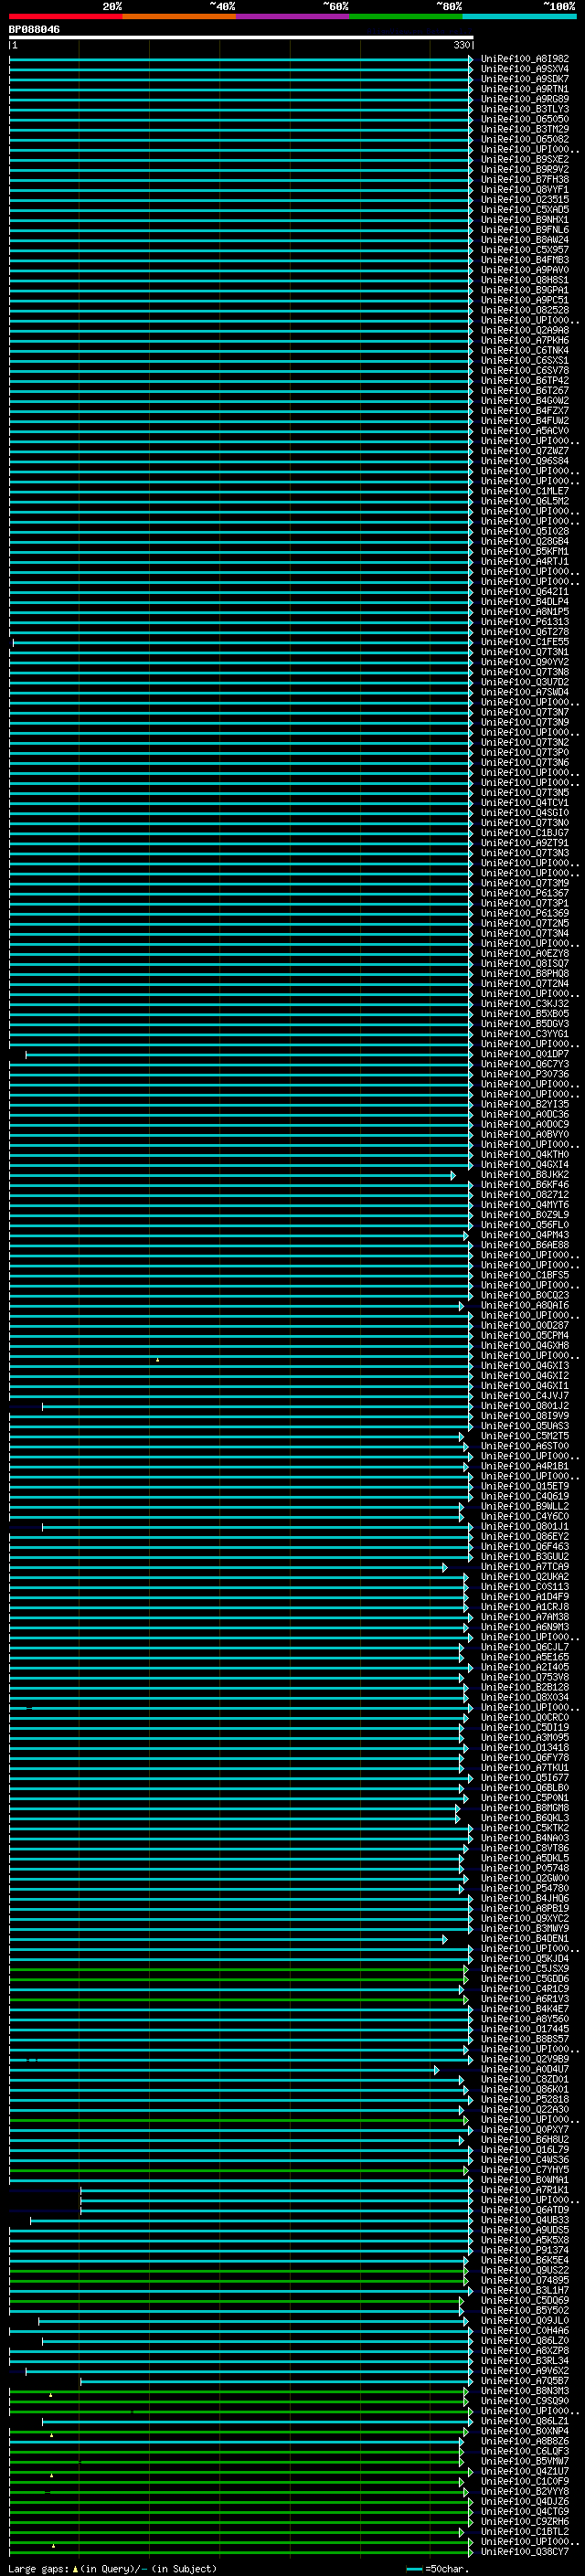Click the alignment arrowhead for UniRef100_B8JKK2
The height and width of the screenshot is (2576, 585).
click(x=453, y=1175)
